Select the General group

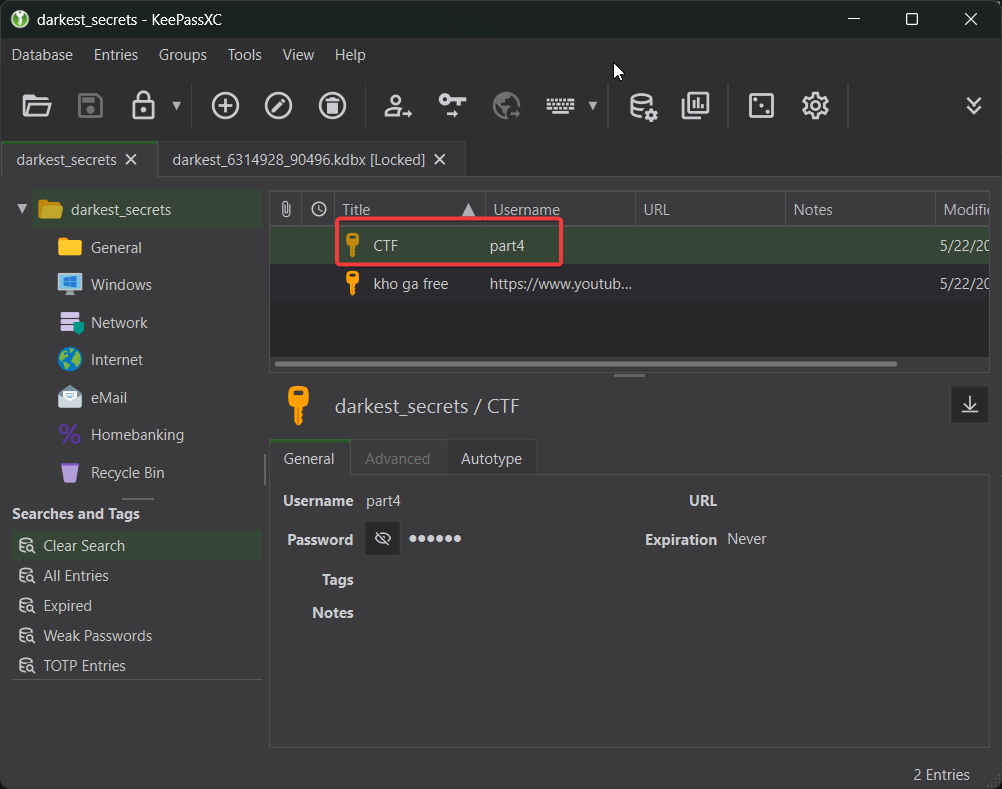click(116, 247)
